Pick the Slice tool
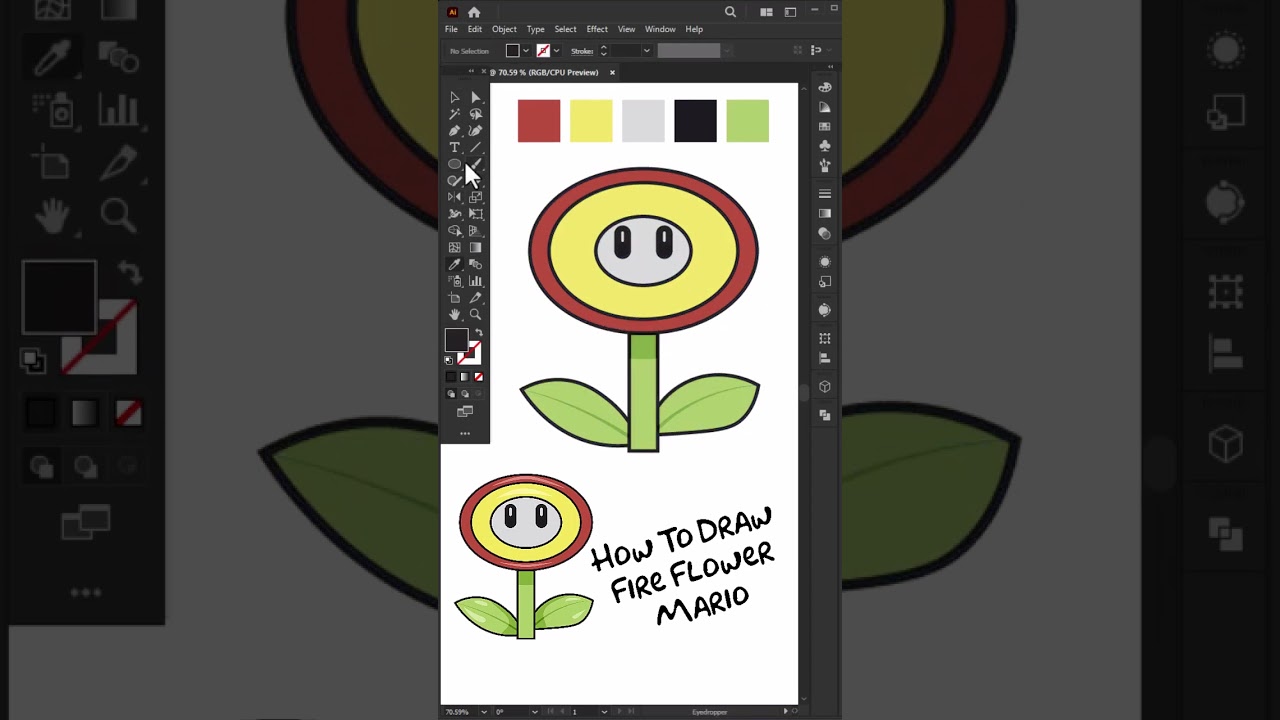 (475, 298)
